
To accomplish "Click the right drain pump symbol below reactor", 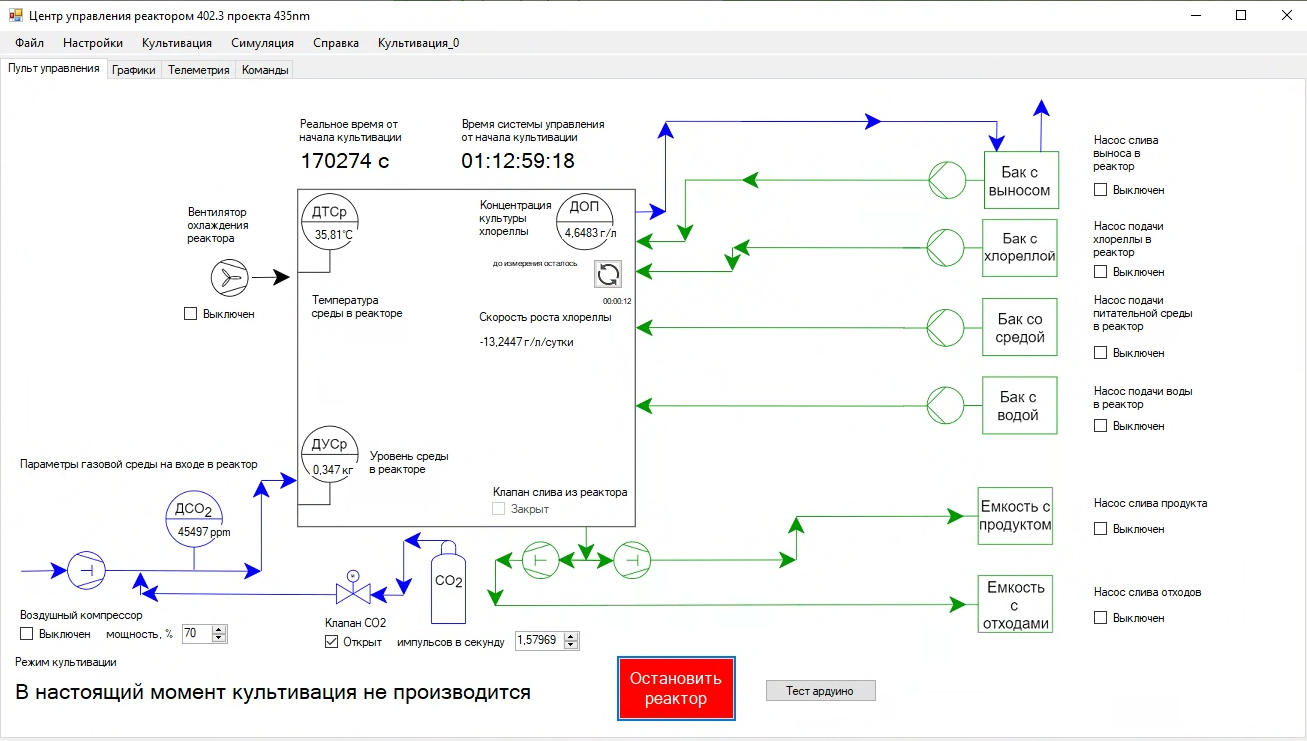I will click(x=632, y=560).
